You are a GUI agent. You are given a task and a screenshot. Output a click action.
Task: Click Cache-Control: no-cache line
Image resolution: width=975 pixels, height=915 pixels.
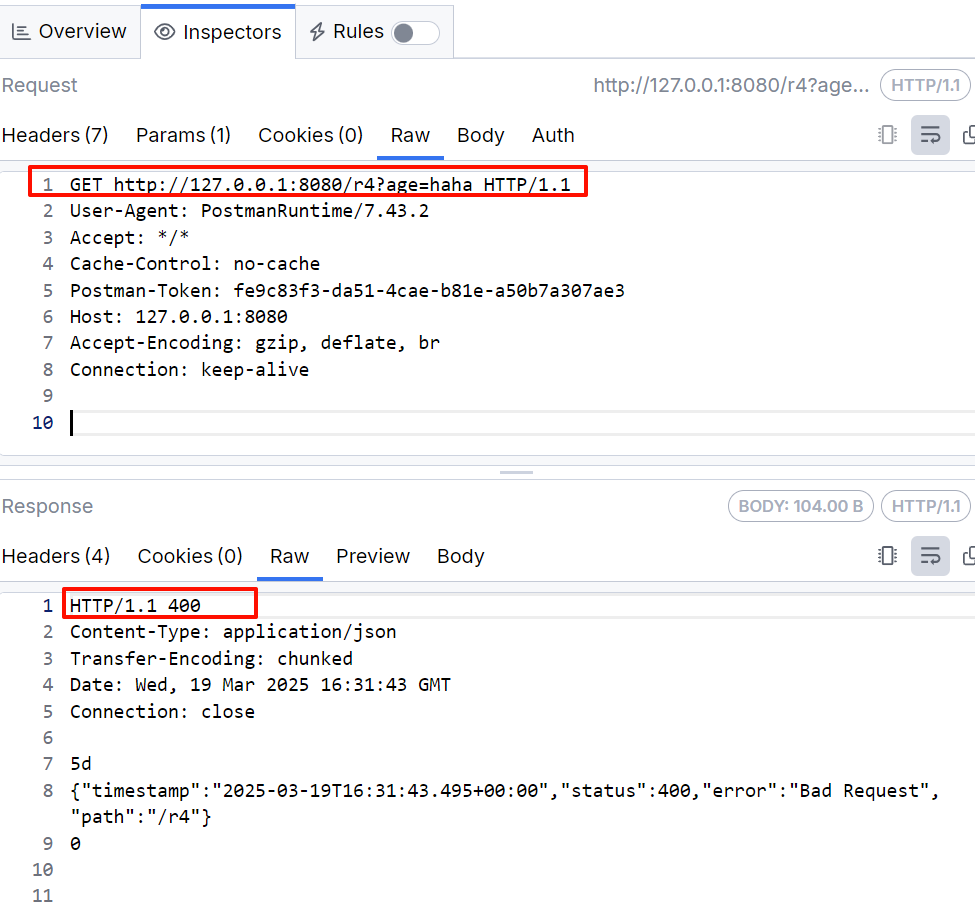[x=195, y=264]
